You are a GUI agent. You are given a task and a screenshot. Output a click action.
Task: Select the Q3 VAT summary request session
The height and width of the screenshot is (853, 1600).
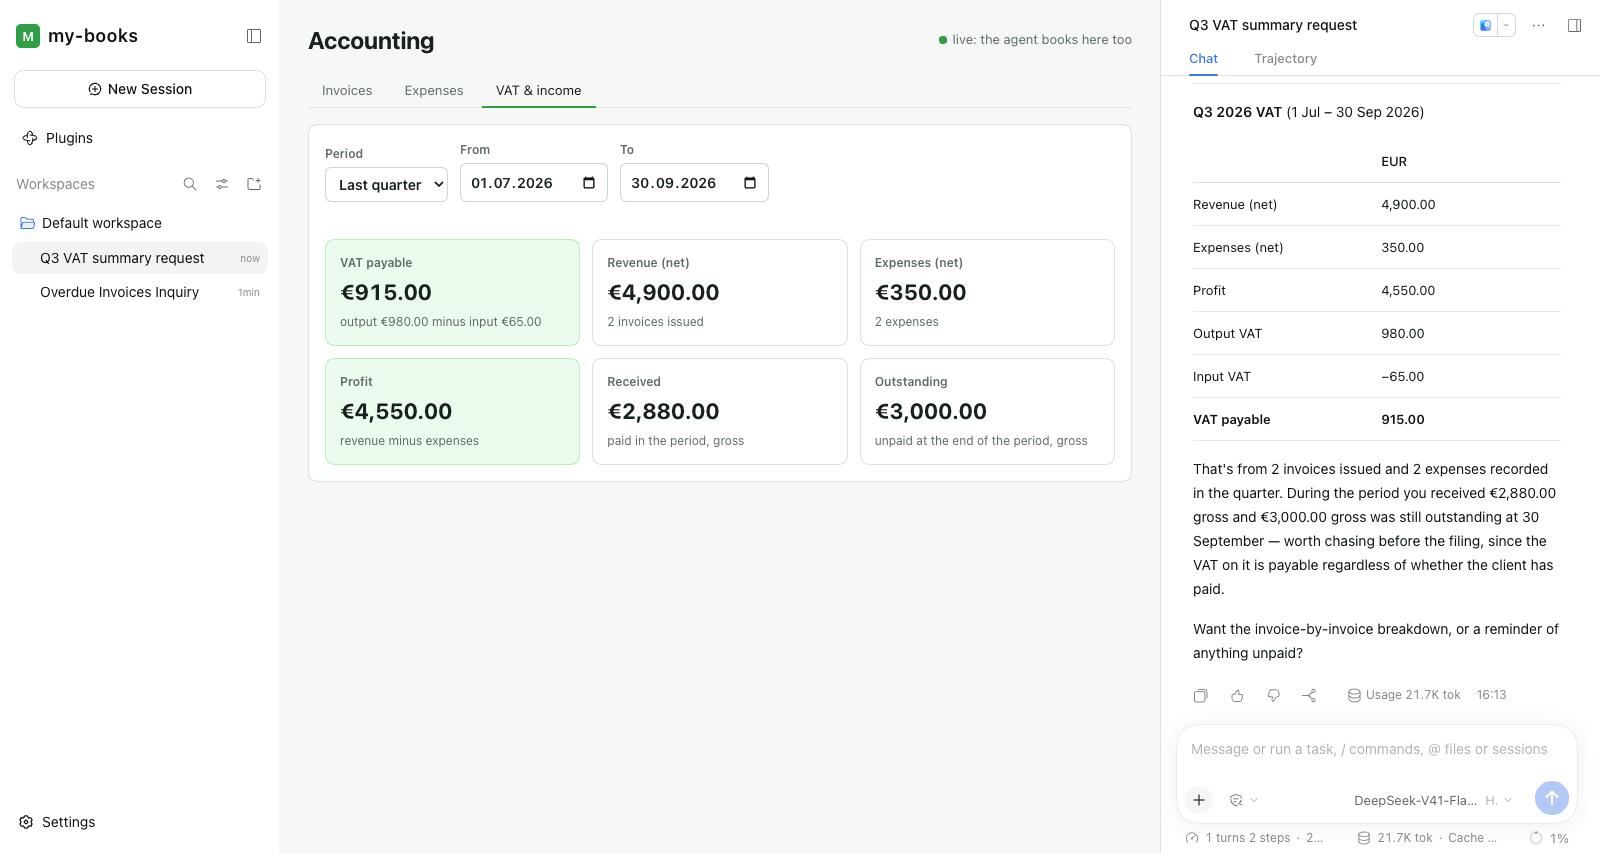coord(140,258)
